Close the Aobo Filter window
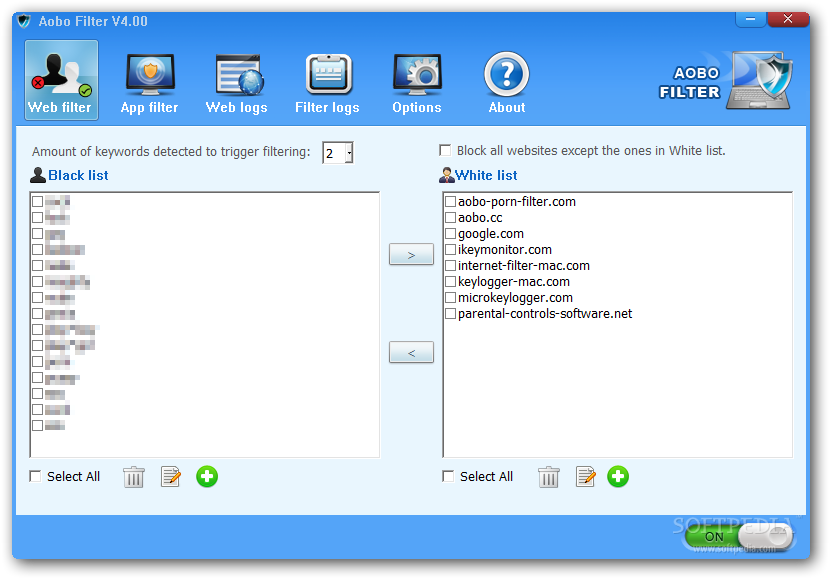This screenshot has width=830, height=579. [x=788, y=20]
